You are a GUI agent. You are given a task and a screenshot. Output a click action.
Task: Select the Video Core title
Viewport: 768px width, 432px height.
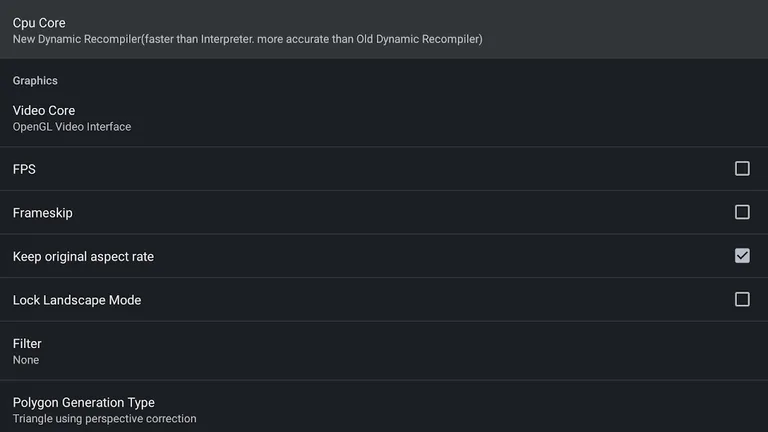pos(44,110)
